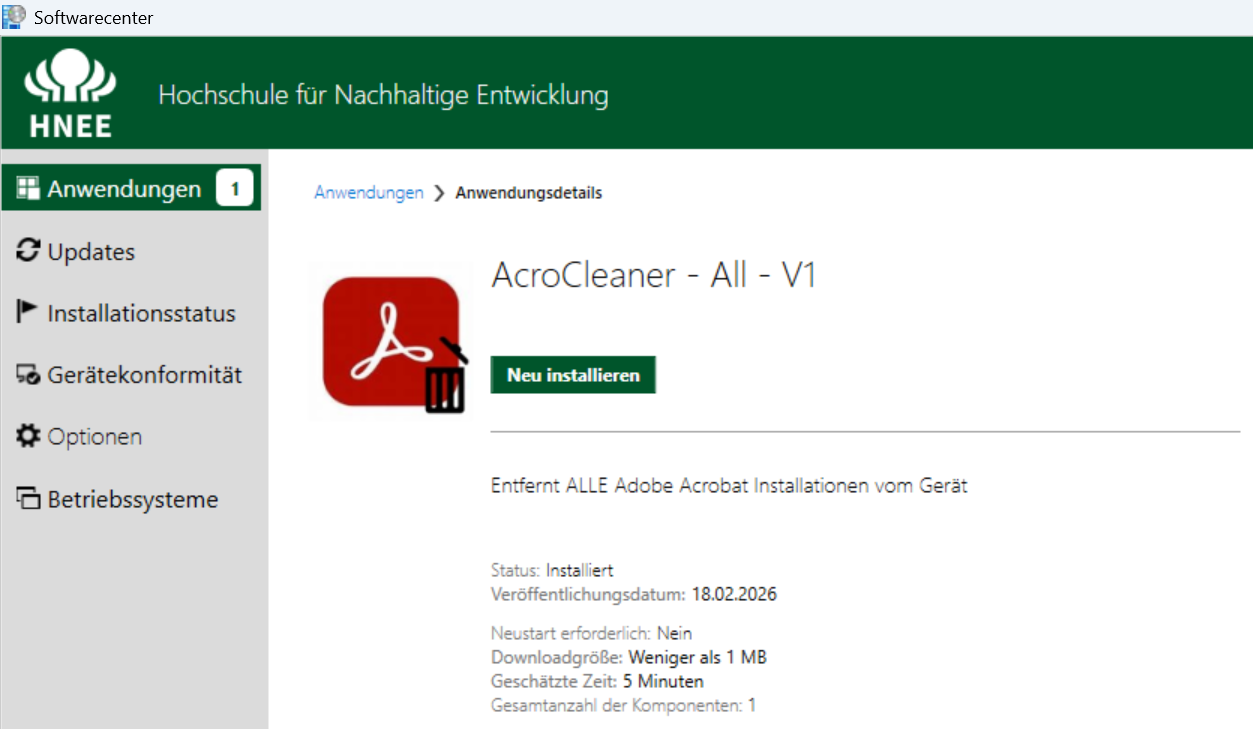This screenshot has height=729, width=1253.
Task: Click the HNEE logo in header
Action: pos(70,94)
